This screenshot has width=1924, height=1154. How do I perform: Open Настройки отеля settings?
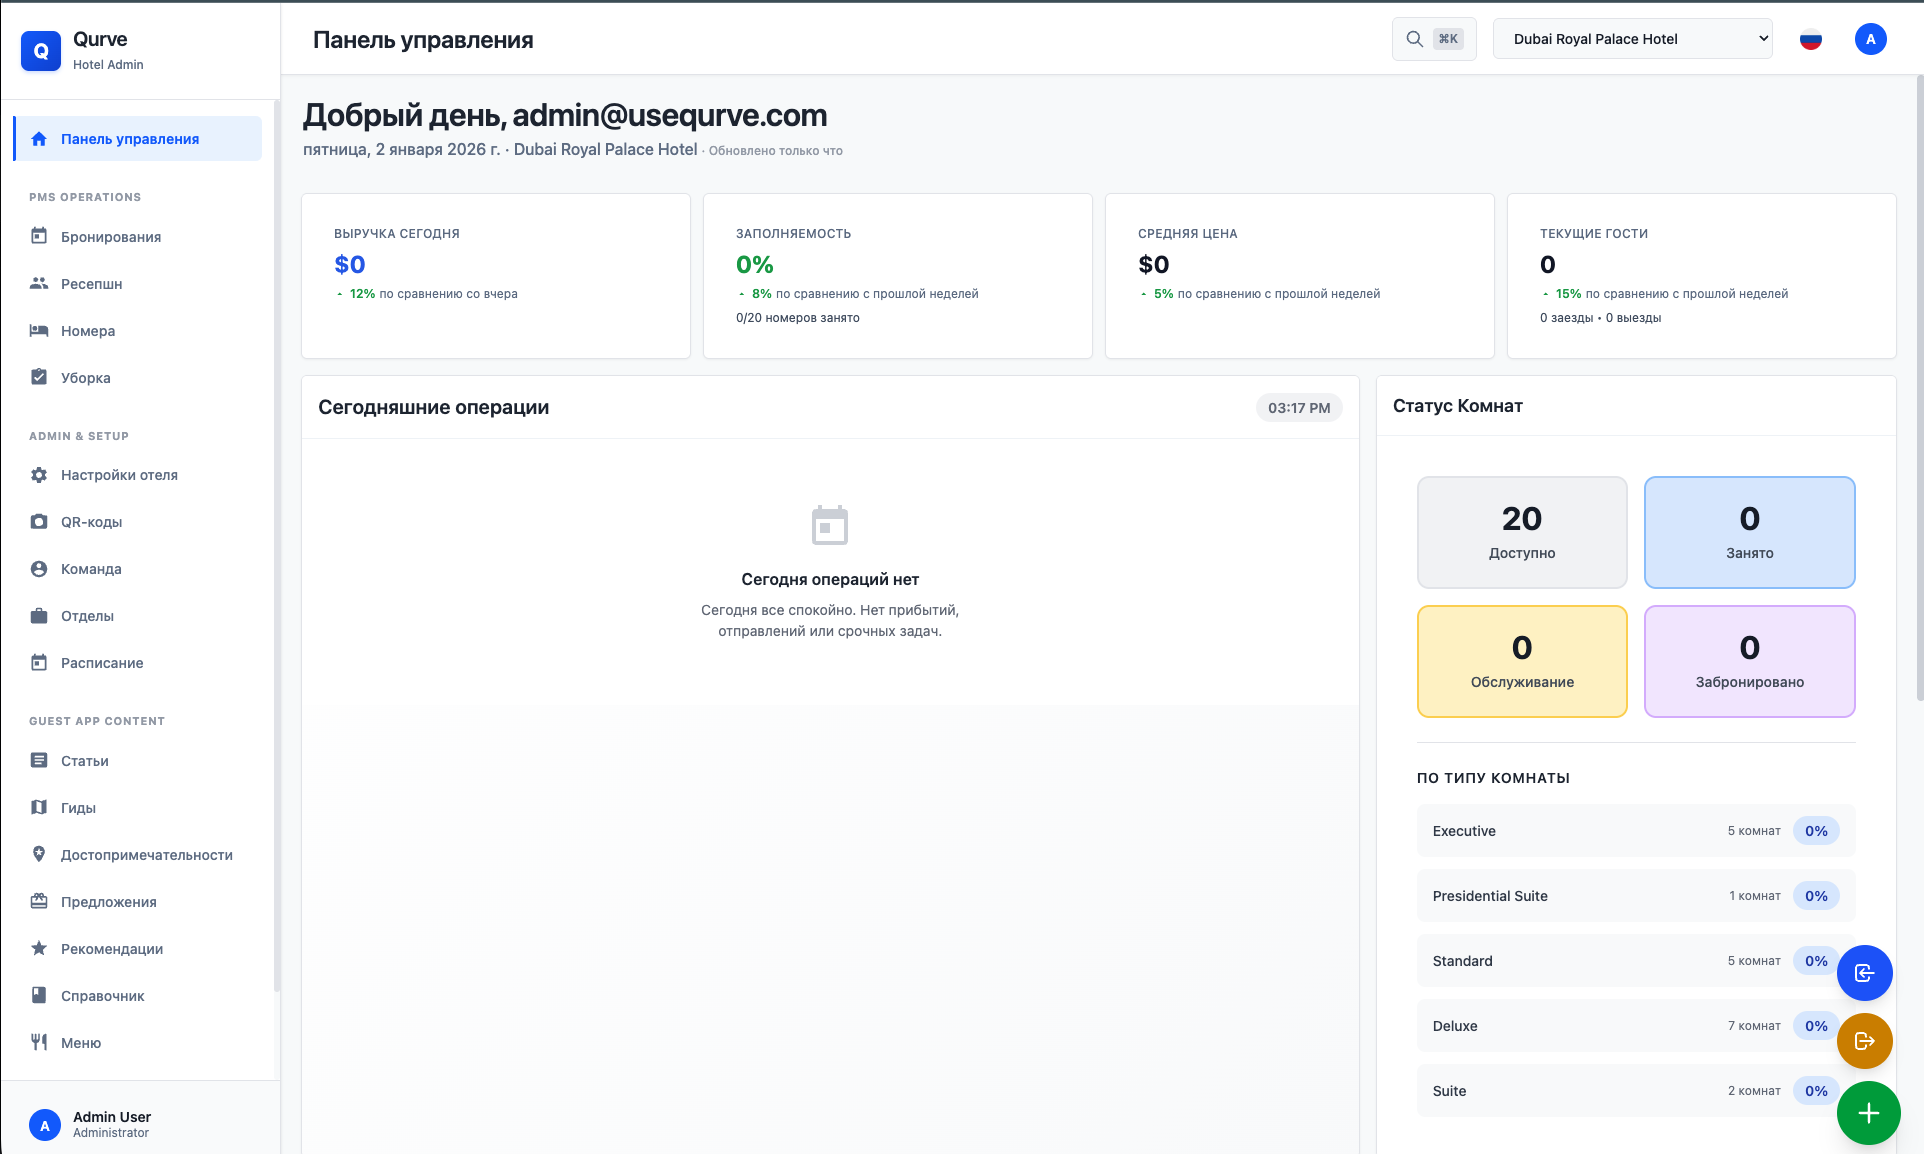(x=39, y=474)
